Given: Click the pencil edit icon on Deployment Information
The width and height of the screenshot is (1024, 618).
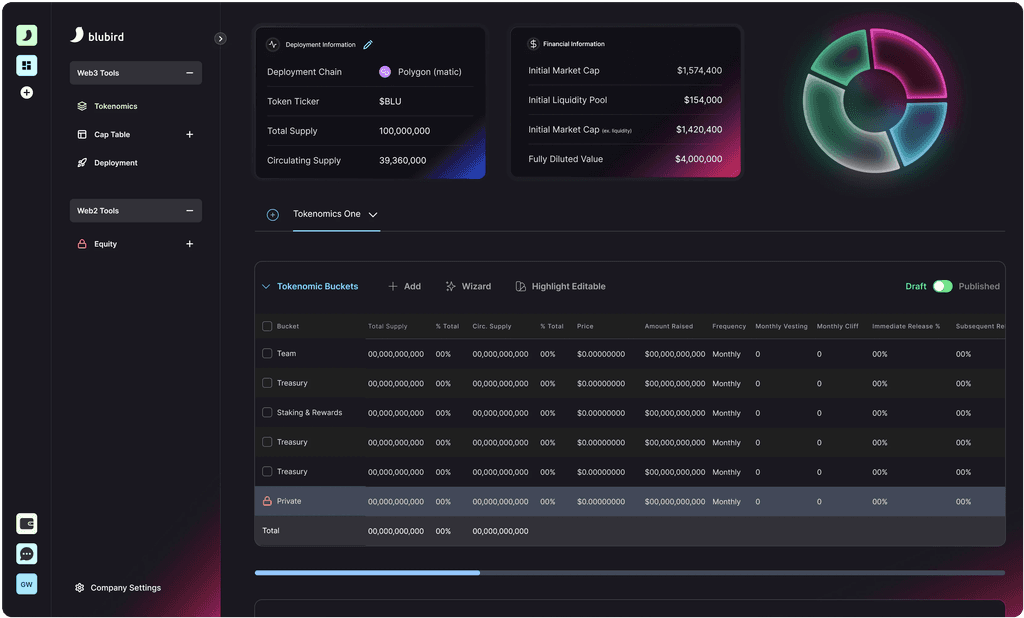Looking at the screenshot, I should point(368,44).
